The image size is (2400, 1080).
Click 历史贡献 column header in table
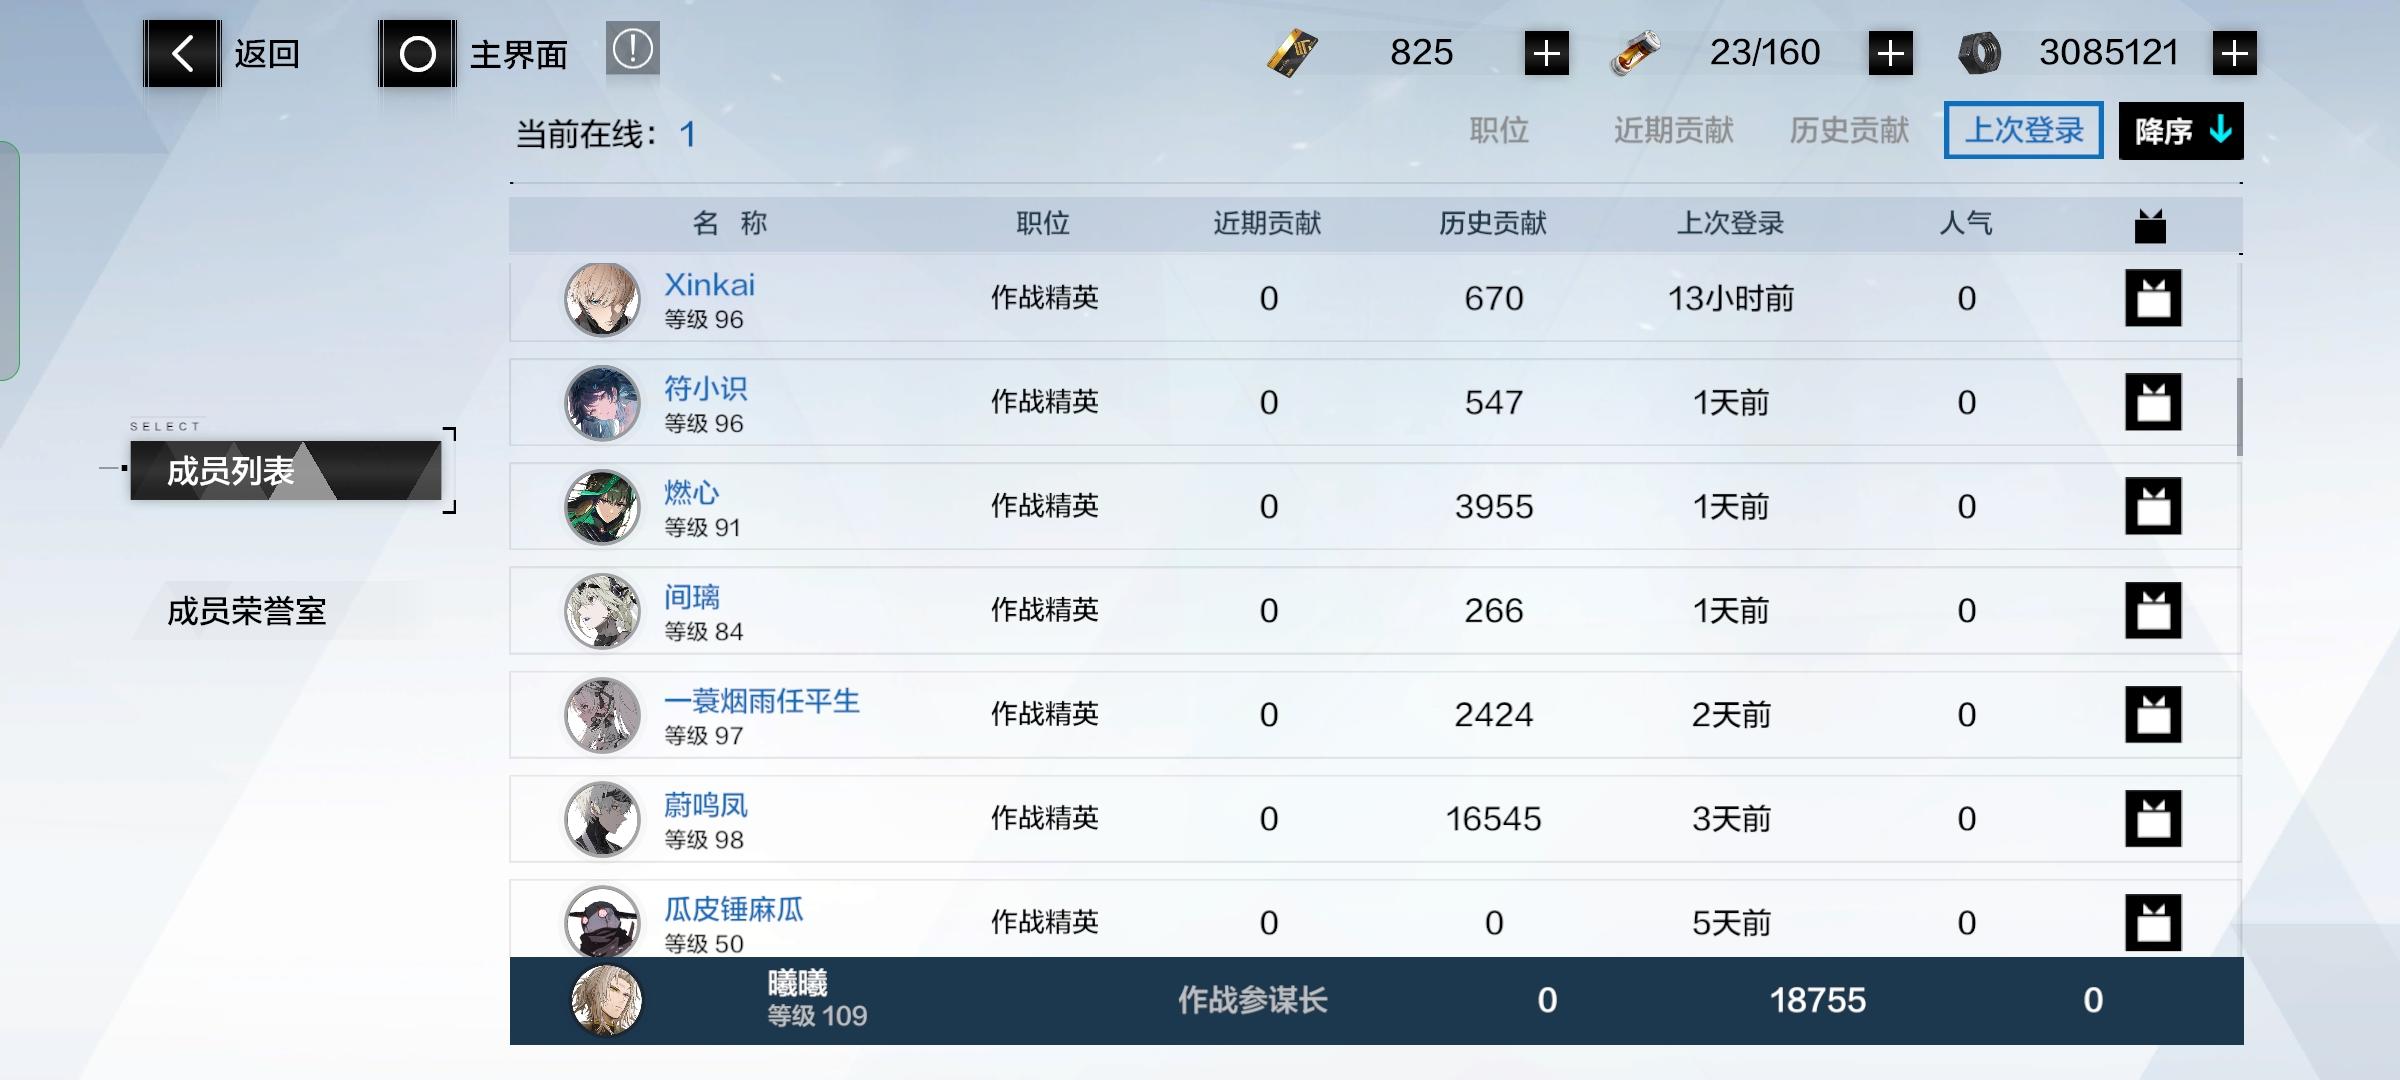(x=1493, y=223)
